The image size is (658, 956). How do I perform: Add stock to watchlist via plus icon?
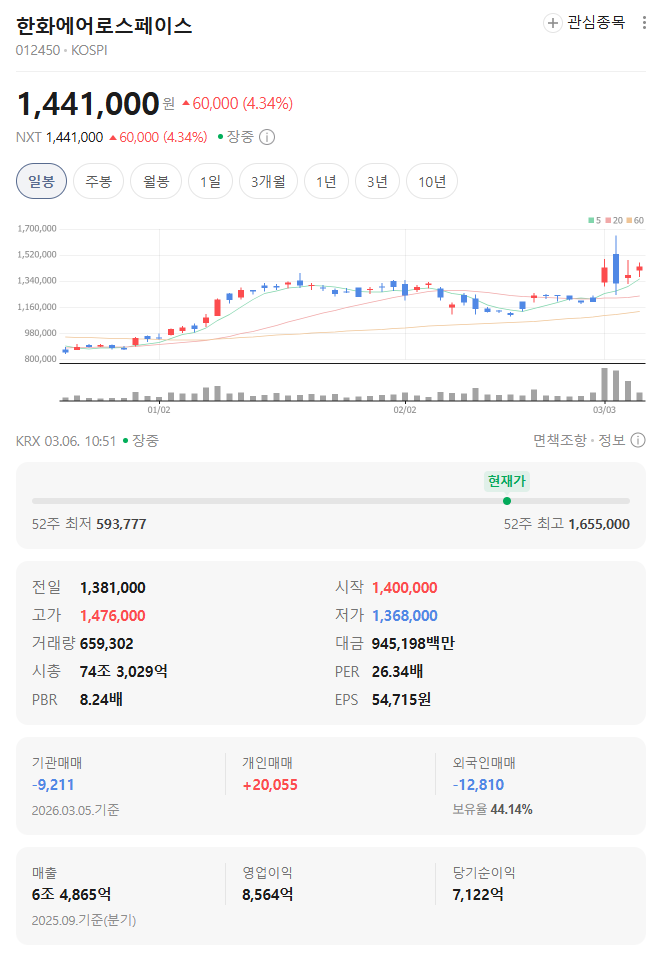point(553,23)
